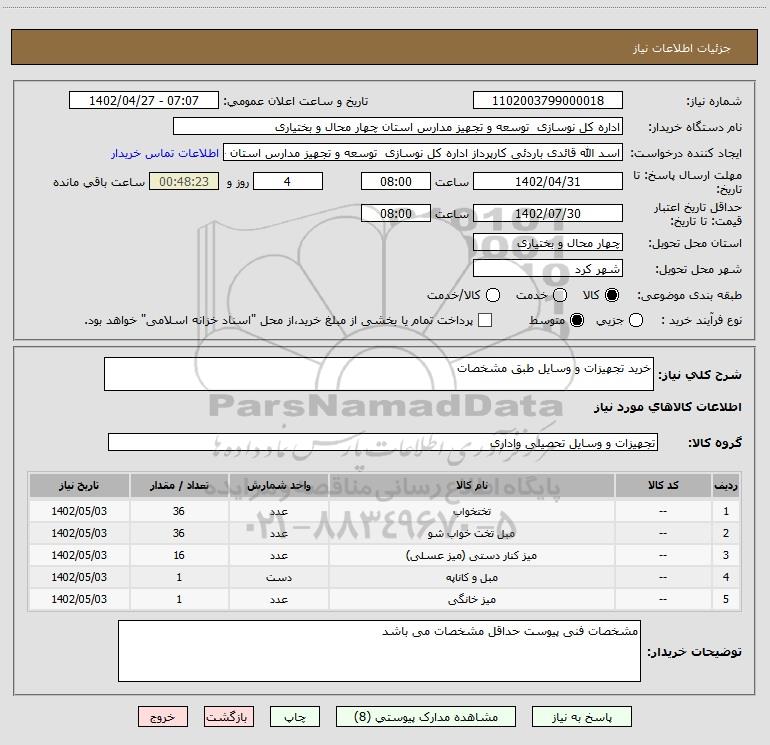Click the general description box خرید تجهیزات
The image size is (770, 745).
click(379, 374)
